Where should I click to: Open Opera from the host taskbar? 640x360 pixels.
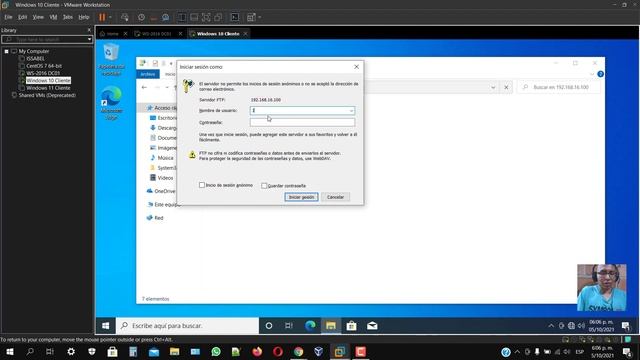pos(278,351)
